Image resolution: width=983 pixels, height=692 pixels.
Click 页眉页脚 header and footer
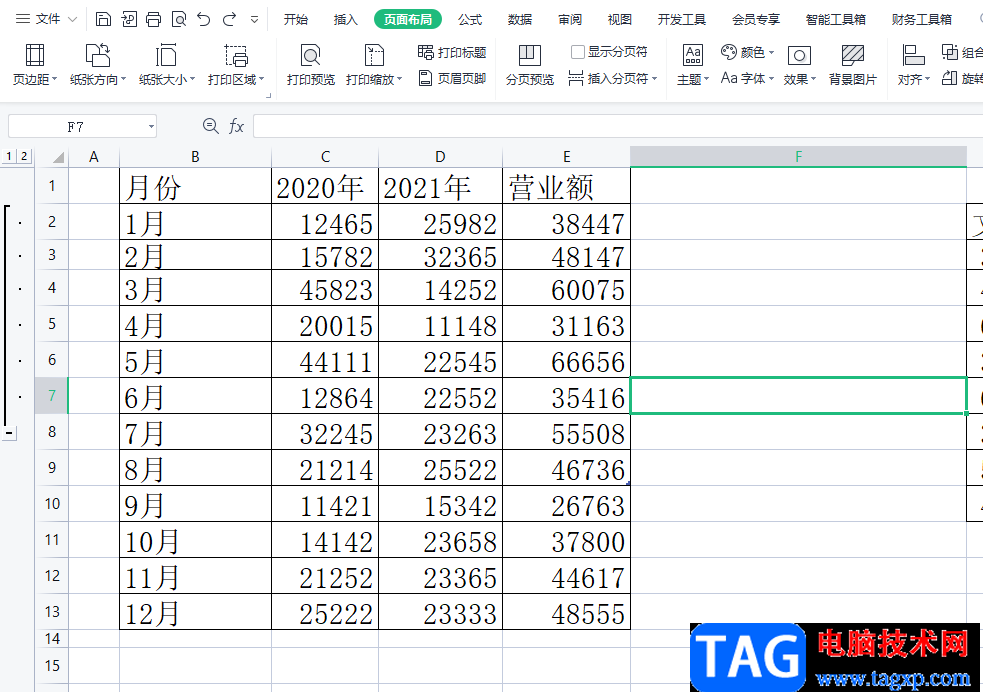(x=452, y=78)
